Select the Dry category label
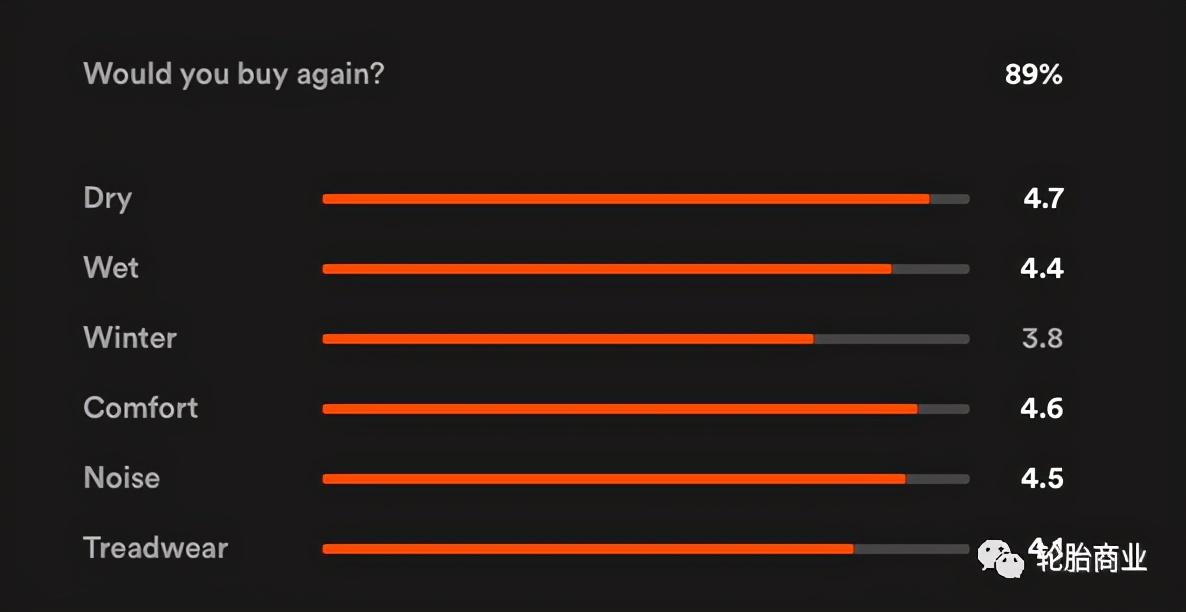The image size is (1186, 612). click(x=108, y=198)
